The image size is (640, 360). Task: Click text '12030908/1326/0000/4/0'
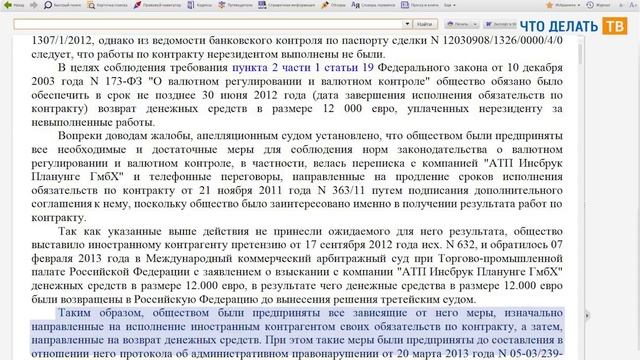pyautogui.click(x=502, y=40)
